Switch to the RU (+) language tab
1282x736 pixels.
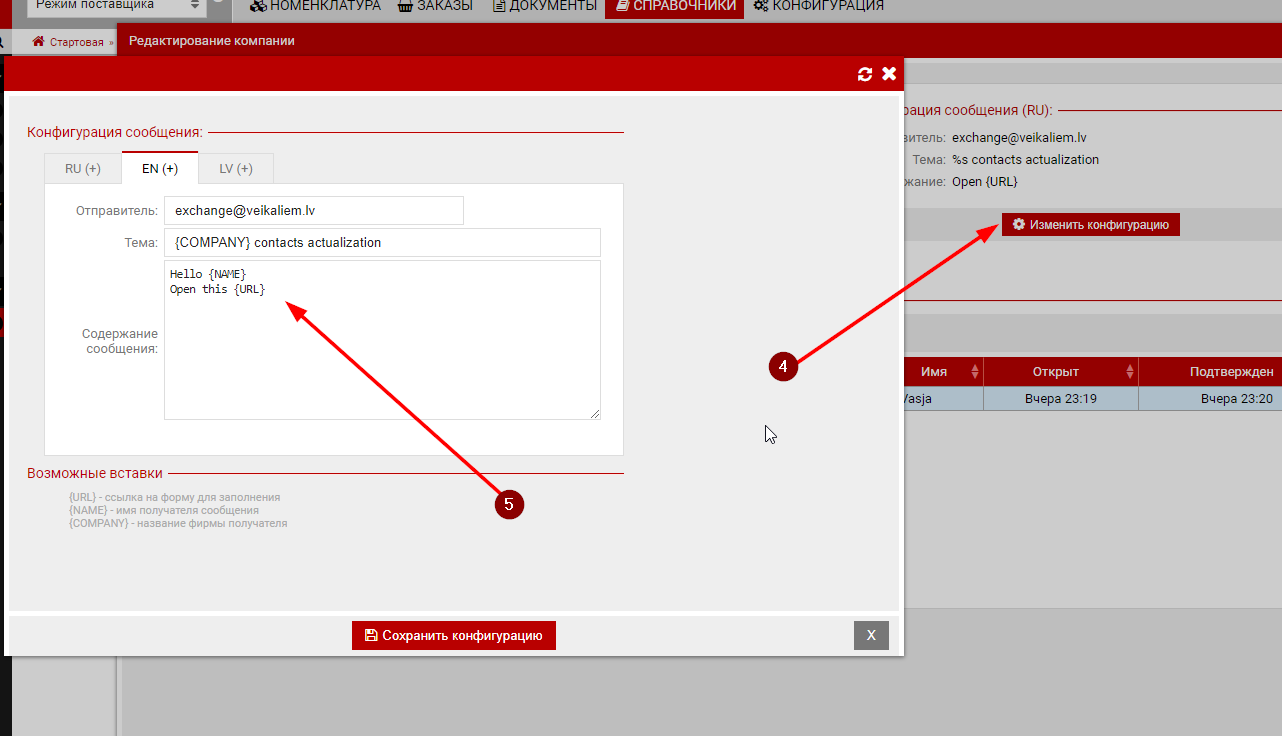(83, 168)
